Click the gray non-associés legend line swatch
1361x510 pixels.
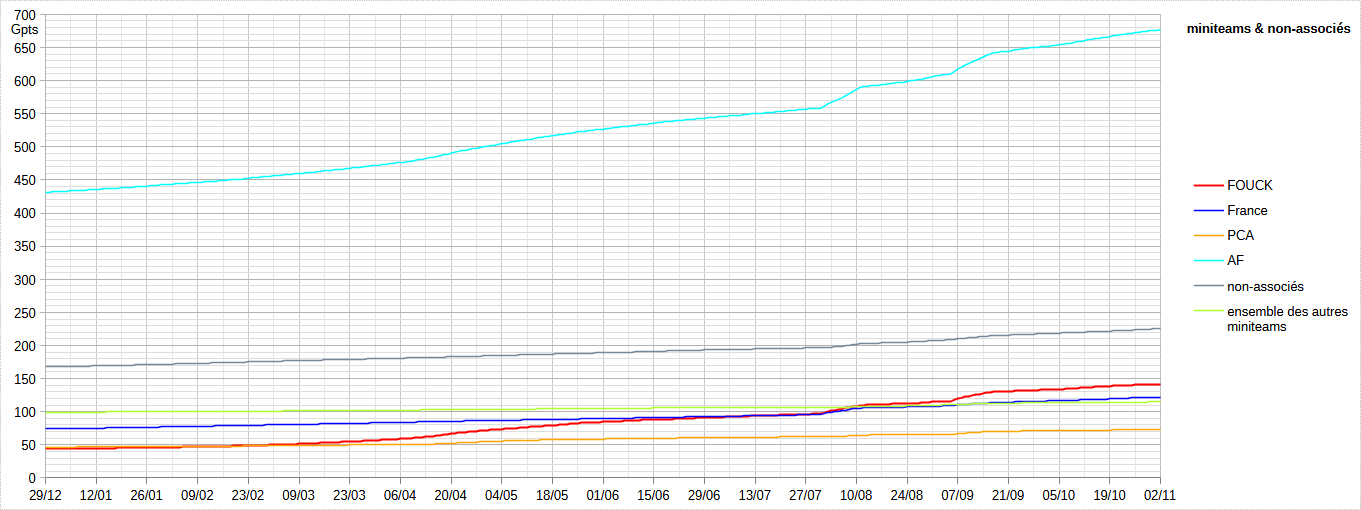click(x=1208, y=287)
